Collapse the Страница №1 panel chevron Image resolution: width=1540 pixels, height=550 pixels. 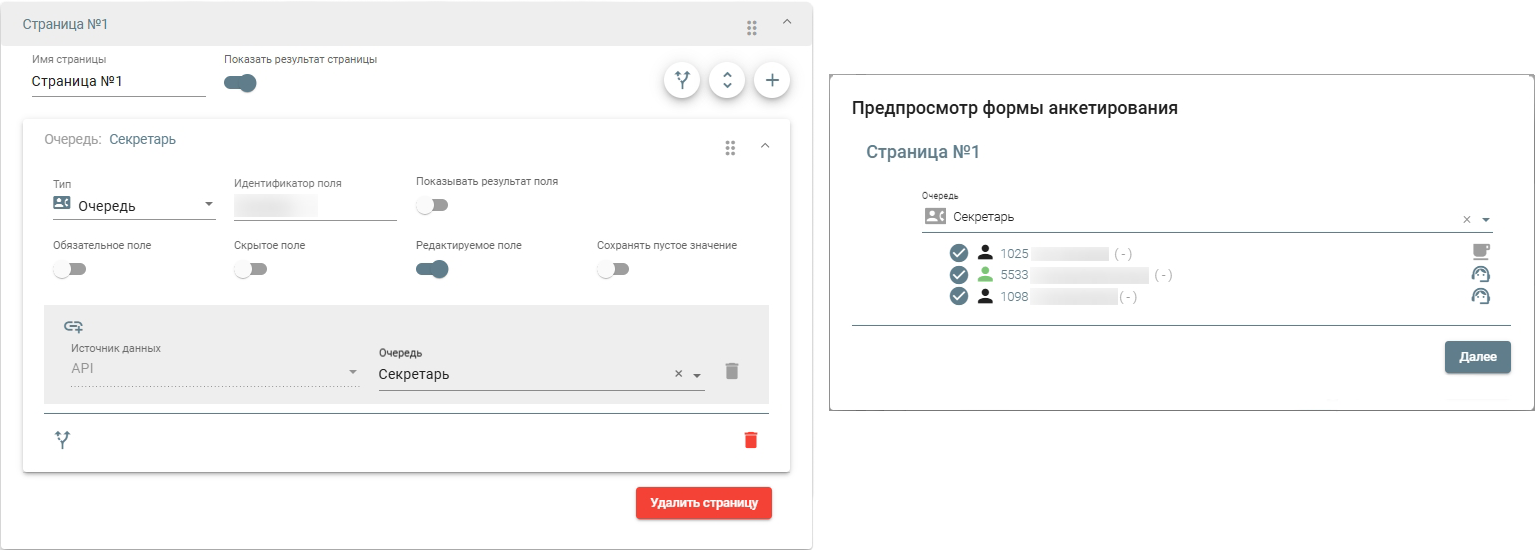(787, 22)
